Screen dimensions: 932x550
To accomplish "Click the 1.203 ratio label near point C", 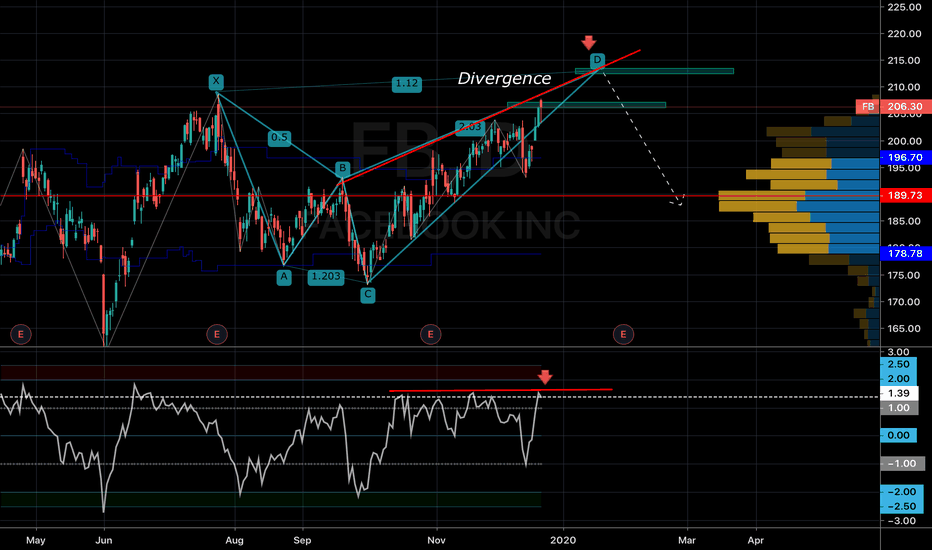I will pos(326,277).
